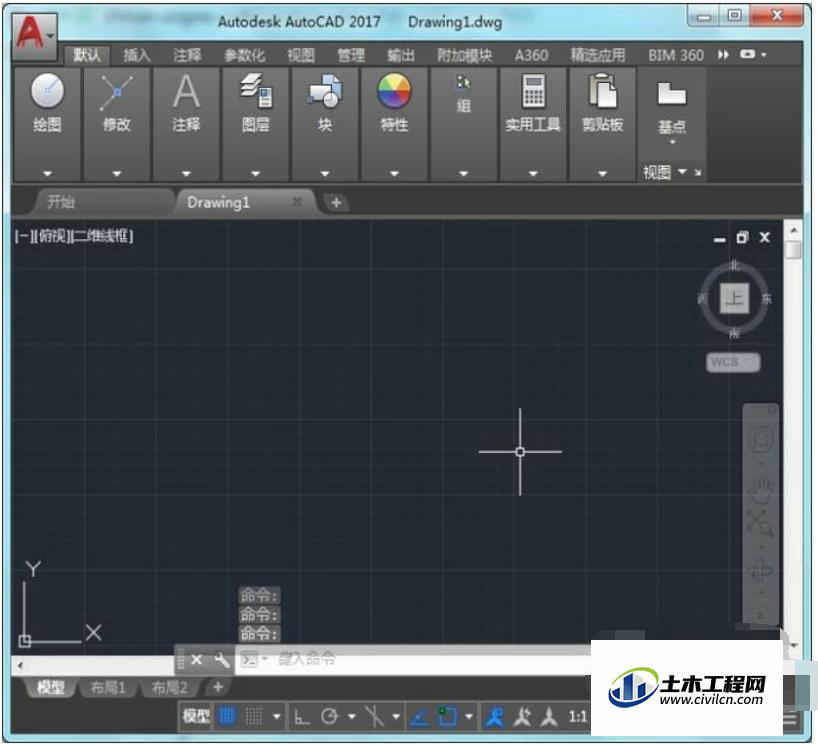Click the viewport label 俯视 control
The width and height of the screenshot is (818, 751).
coord(53,236)
